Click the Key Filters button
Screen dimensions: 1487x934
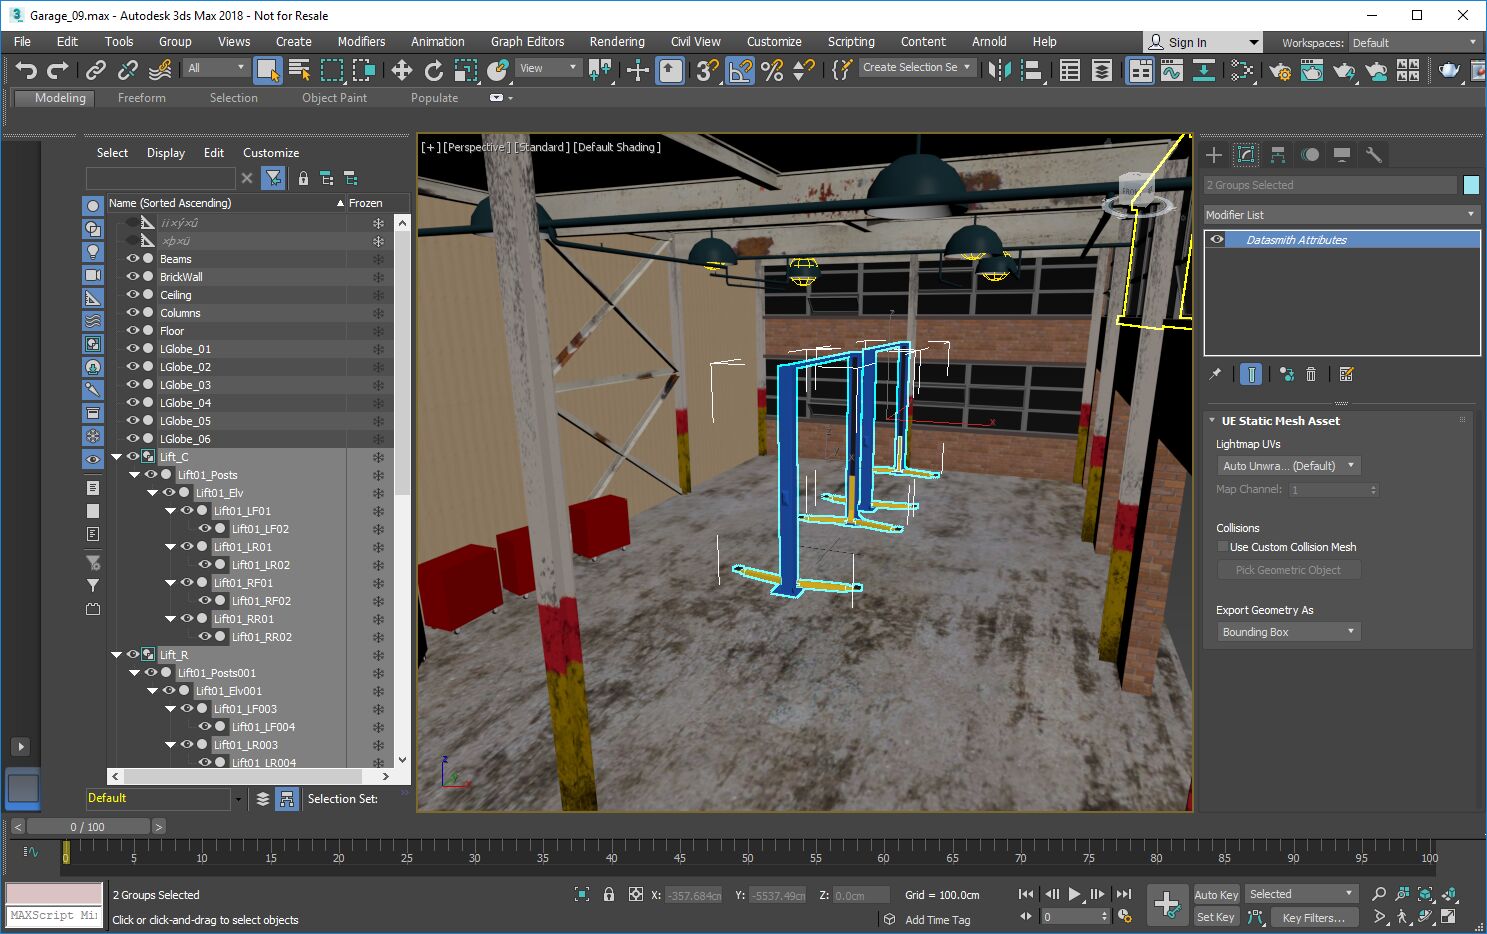(x=1313, y=917)
